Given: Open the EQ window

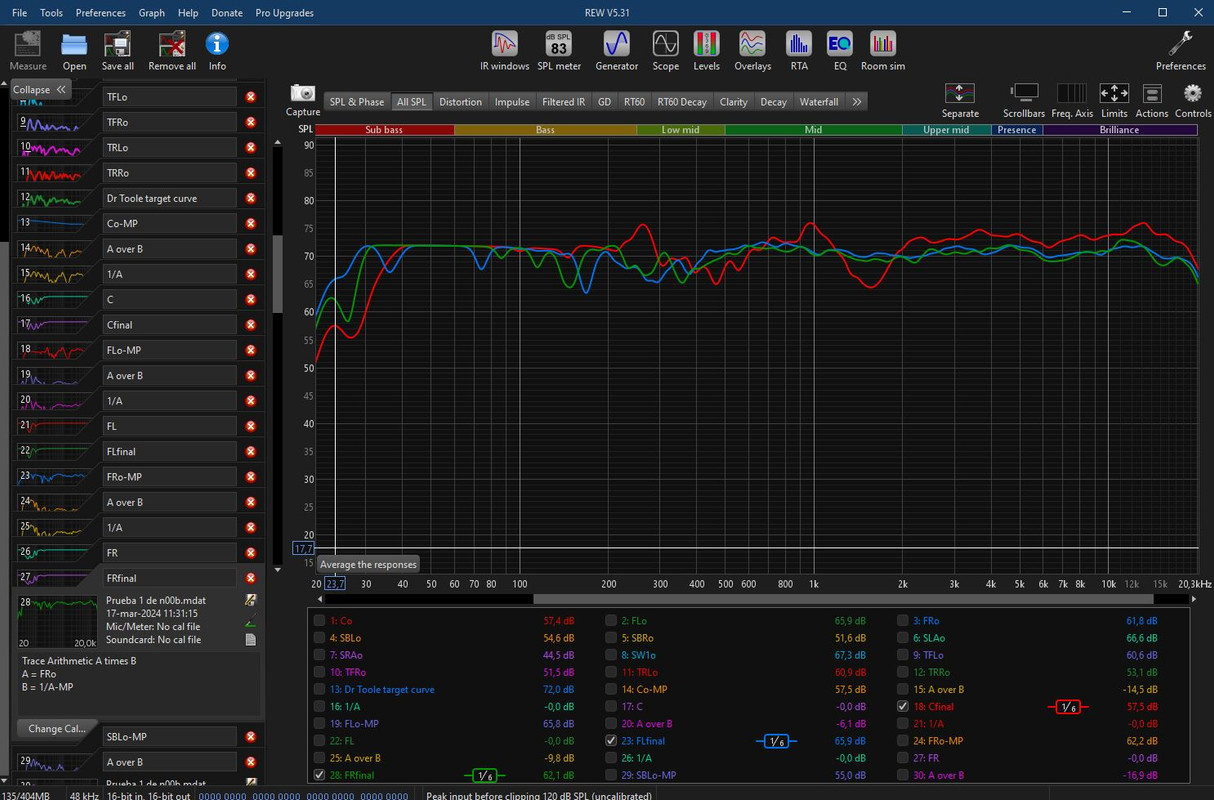Looking at the screenshot, I should pyautogui.click(x=840, y=50).
